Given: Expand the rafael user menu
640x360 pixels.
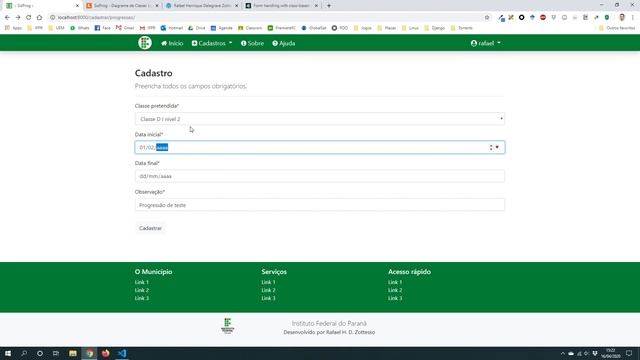Looking at the screenshot, I should click(485, 43).
